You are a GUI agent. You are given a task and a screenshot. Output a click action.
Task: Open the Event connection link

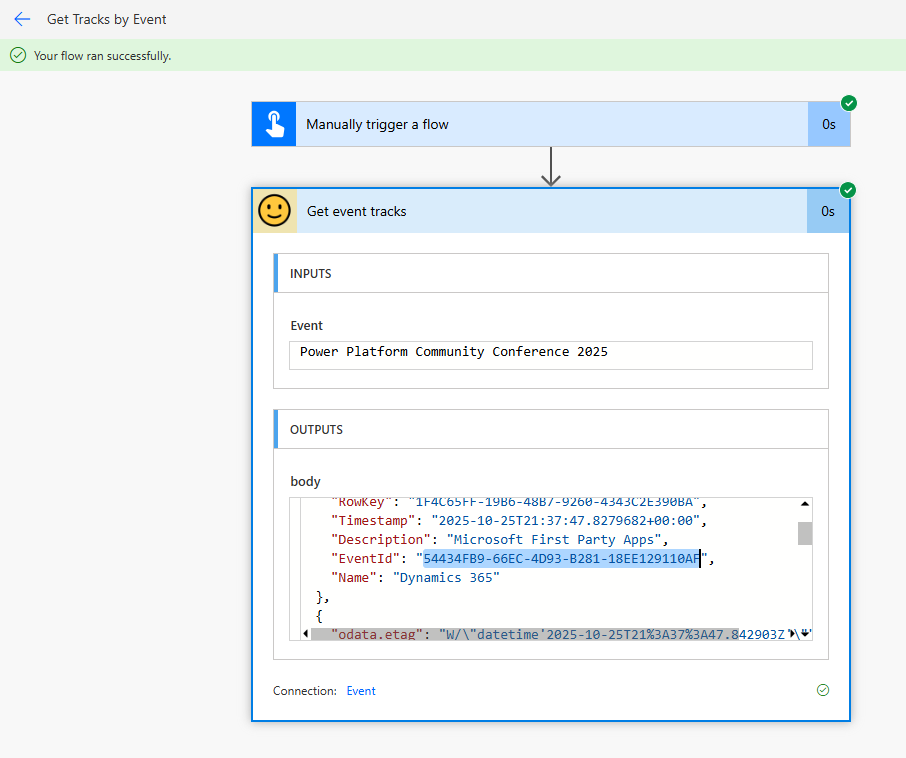(361, 691)
